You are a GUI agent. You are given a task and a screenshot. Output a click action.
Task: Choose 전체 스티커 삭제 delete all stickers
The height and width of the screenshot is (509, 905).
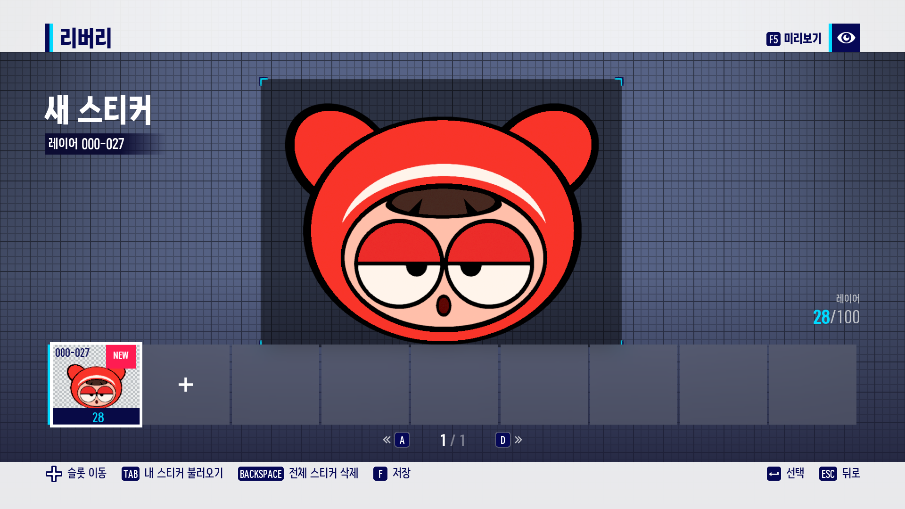[x=324, y=473]
